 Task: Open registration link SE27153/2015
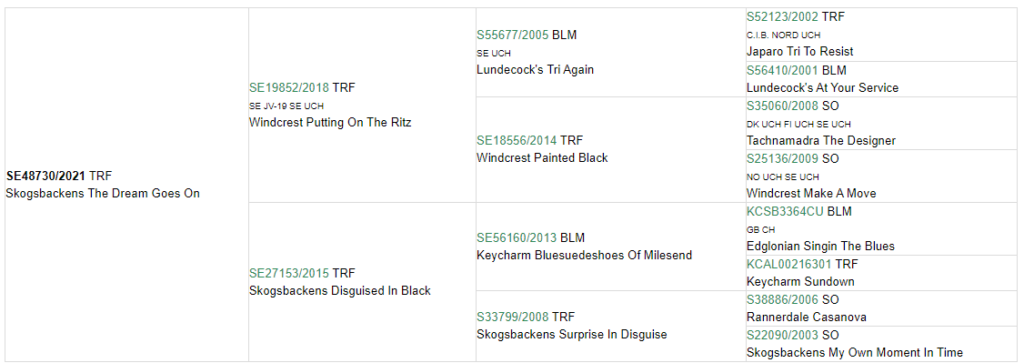[x=289, y=273]
